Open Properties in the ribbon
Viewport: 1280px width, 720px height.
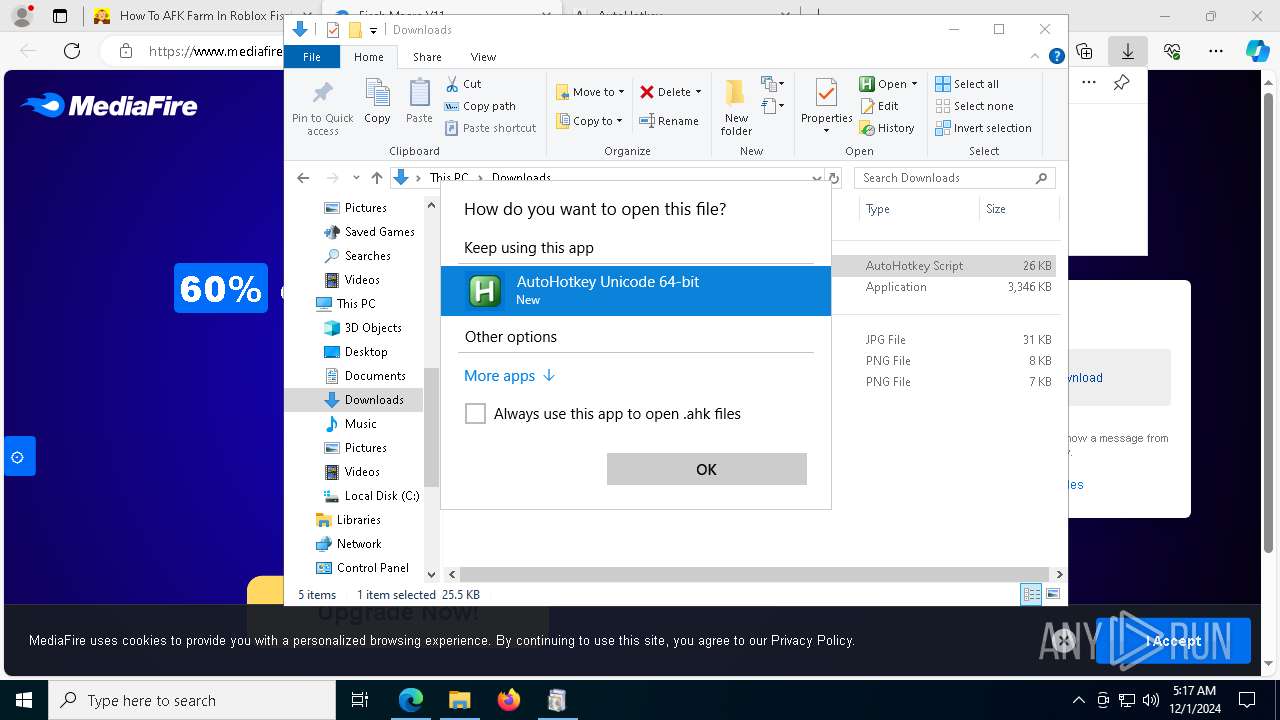(826, 106)
